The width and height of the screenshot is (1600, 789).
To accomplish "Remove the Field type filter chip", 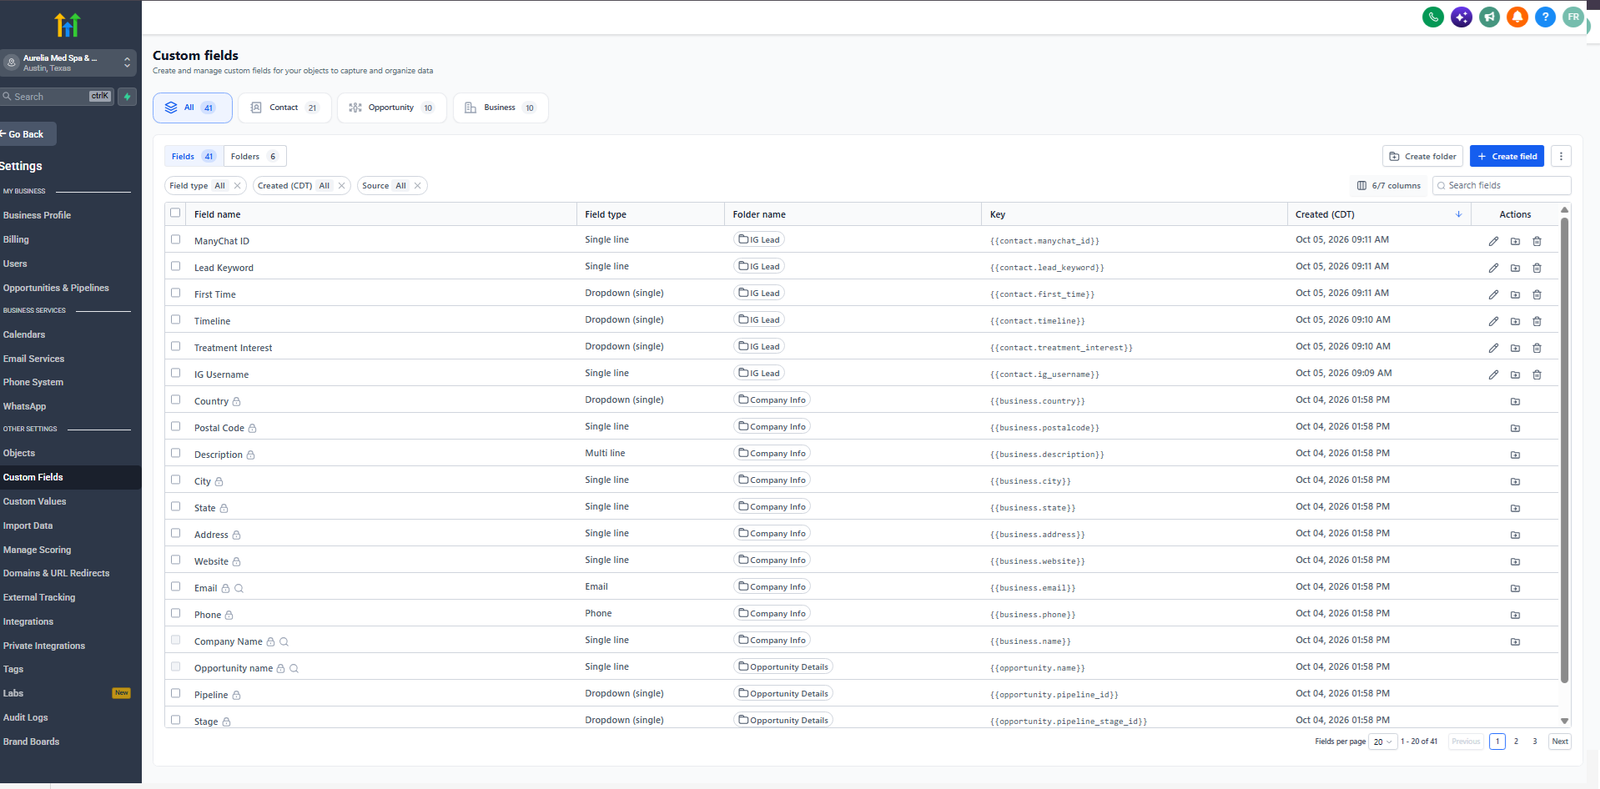I will [x=237, y=186].
